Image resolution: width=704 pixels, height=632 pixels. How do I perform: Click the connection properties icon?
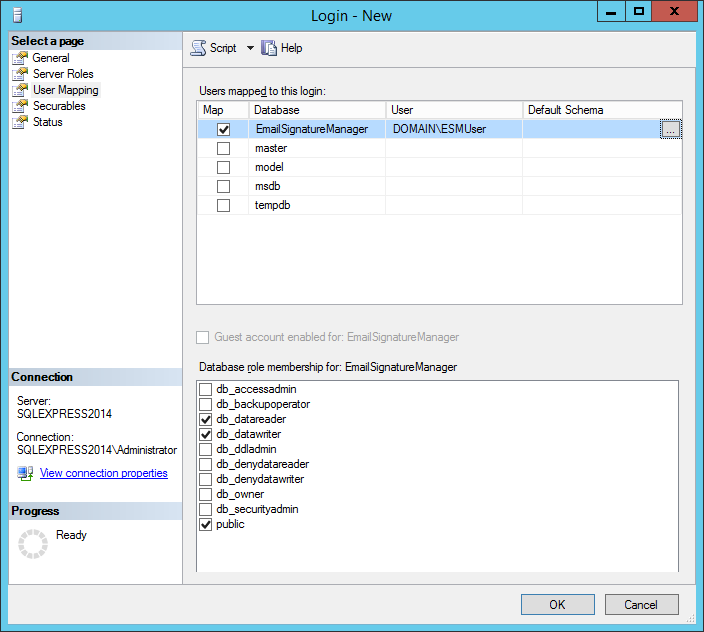[x=25, y=473]
